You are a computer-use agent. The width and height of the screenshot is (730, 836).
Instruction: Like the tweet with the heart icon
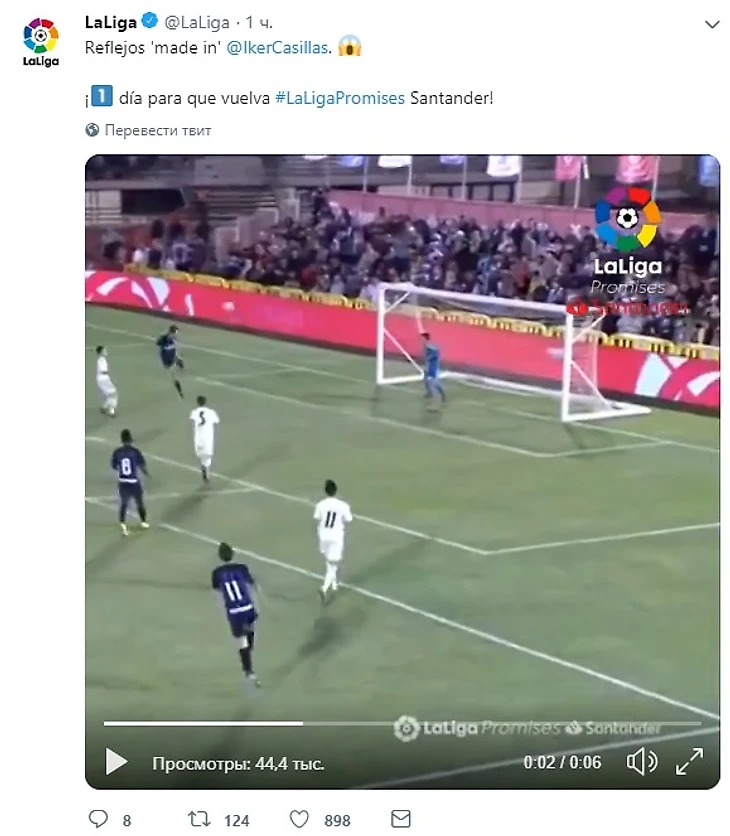point(299,819)
